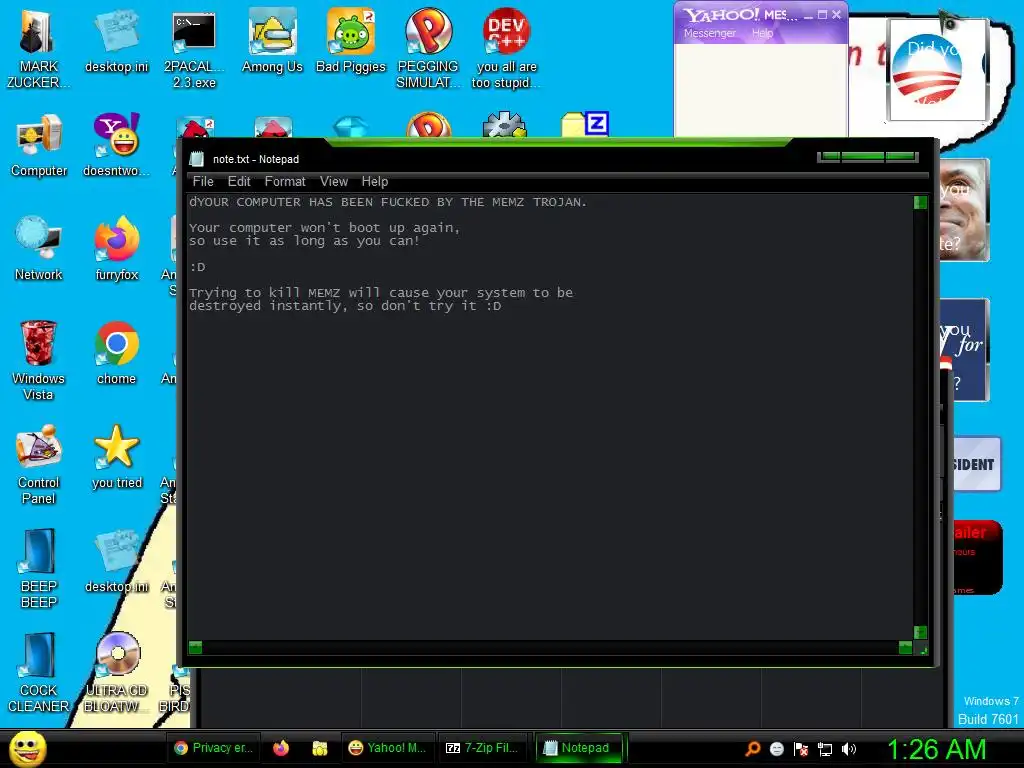The image size is (1024, 768).
Task: Launch the furryfox browser icon
Action: [116, 248]
